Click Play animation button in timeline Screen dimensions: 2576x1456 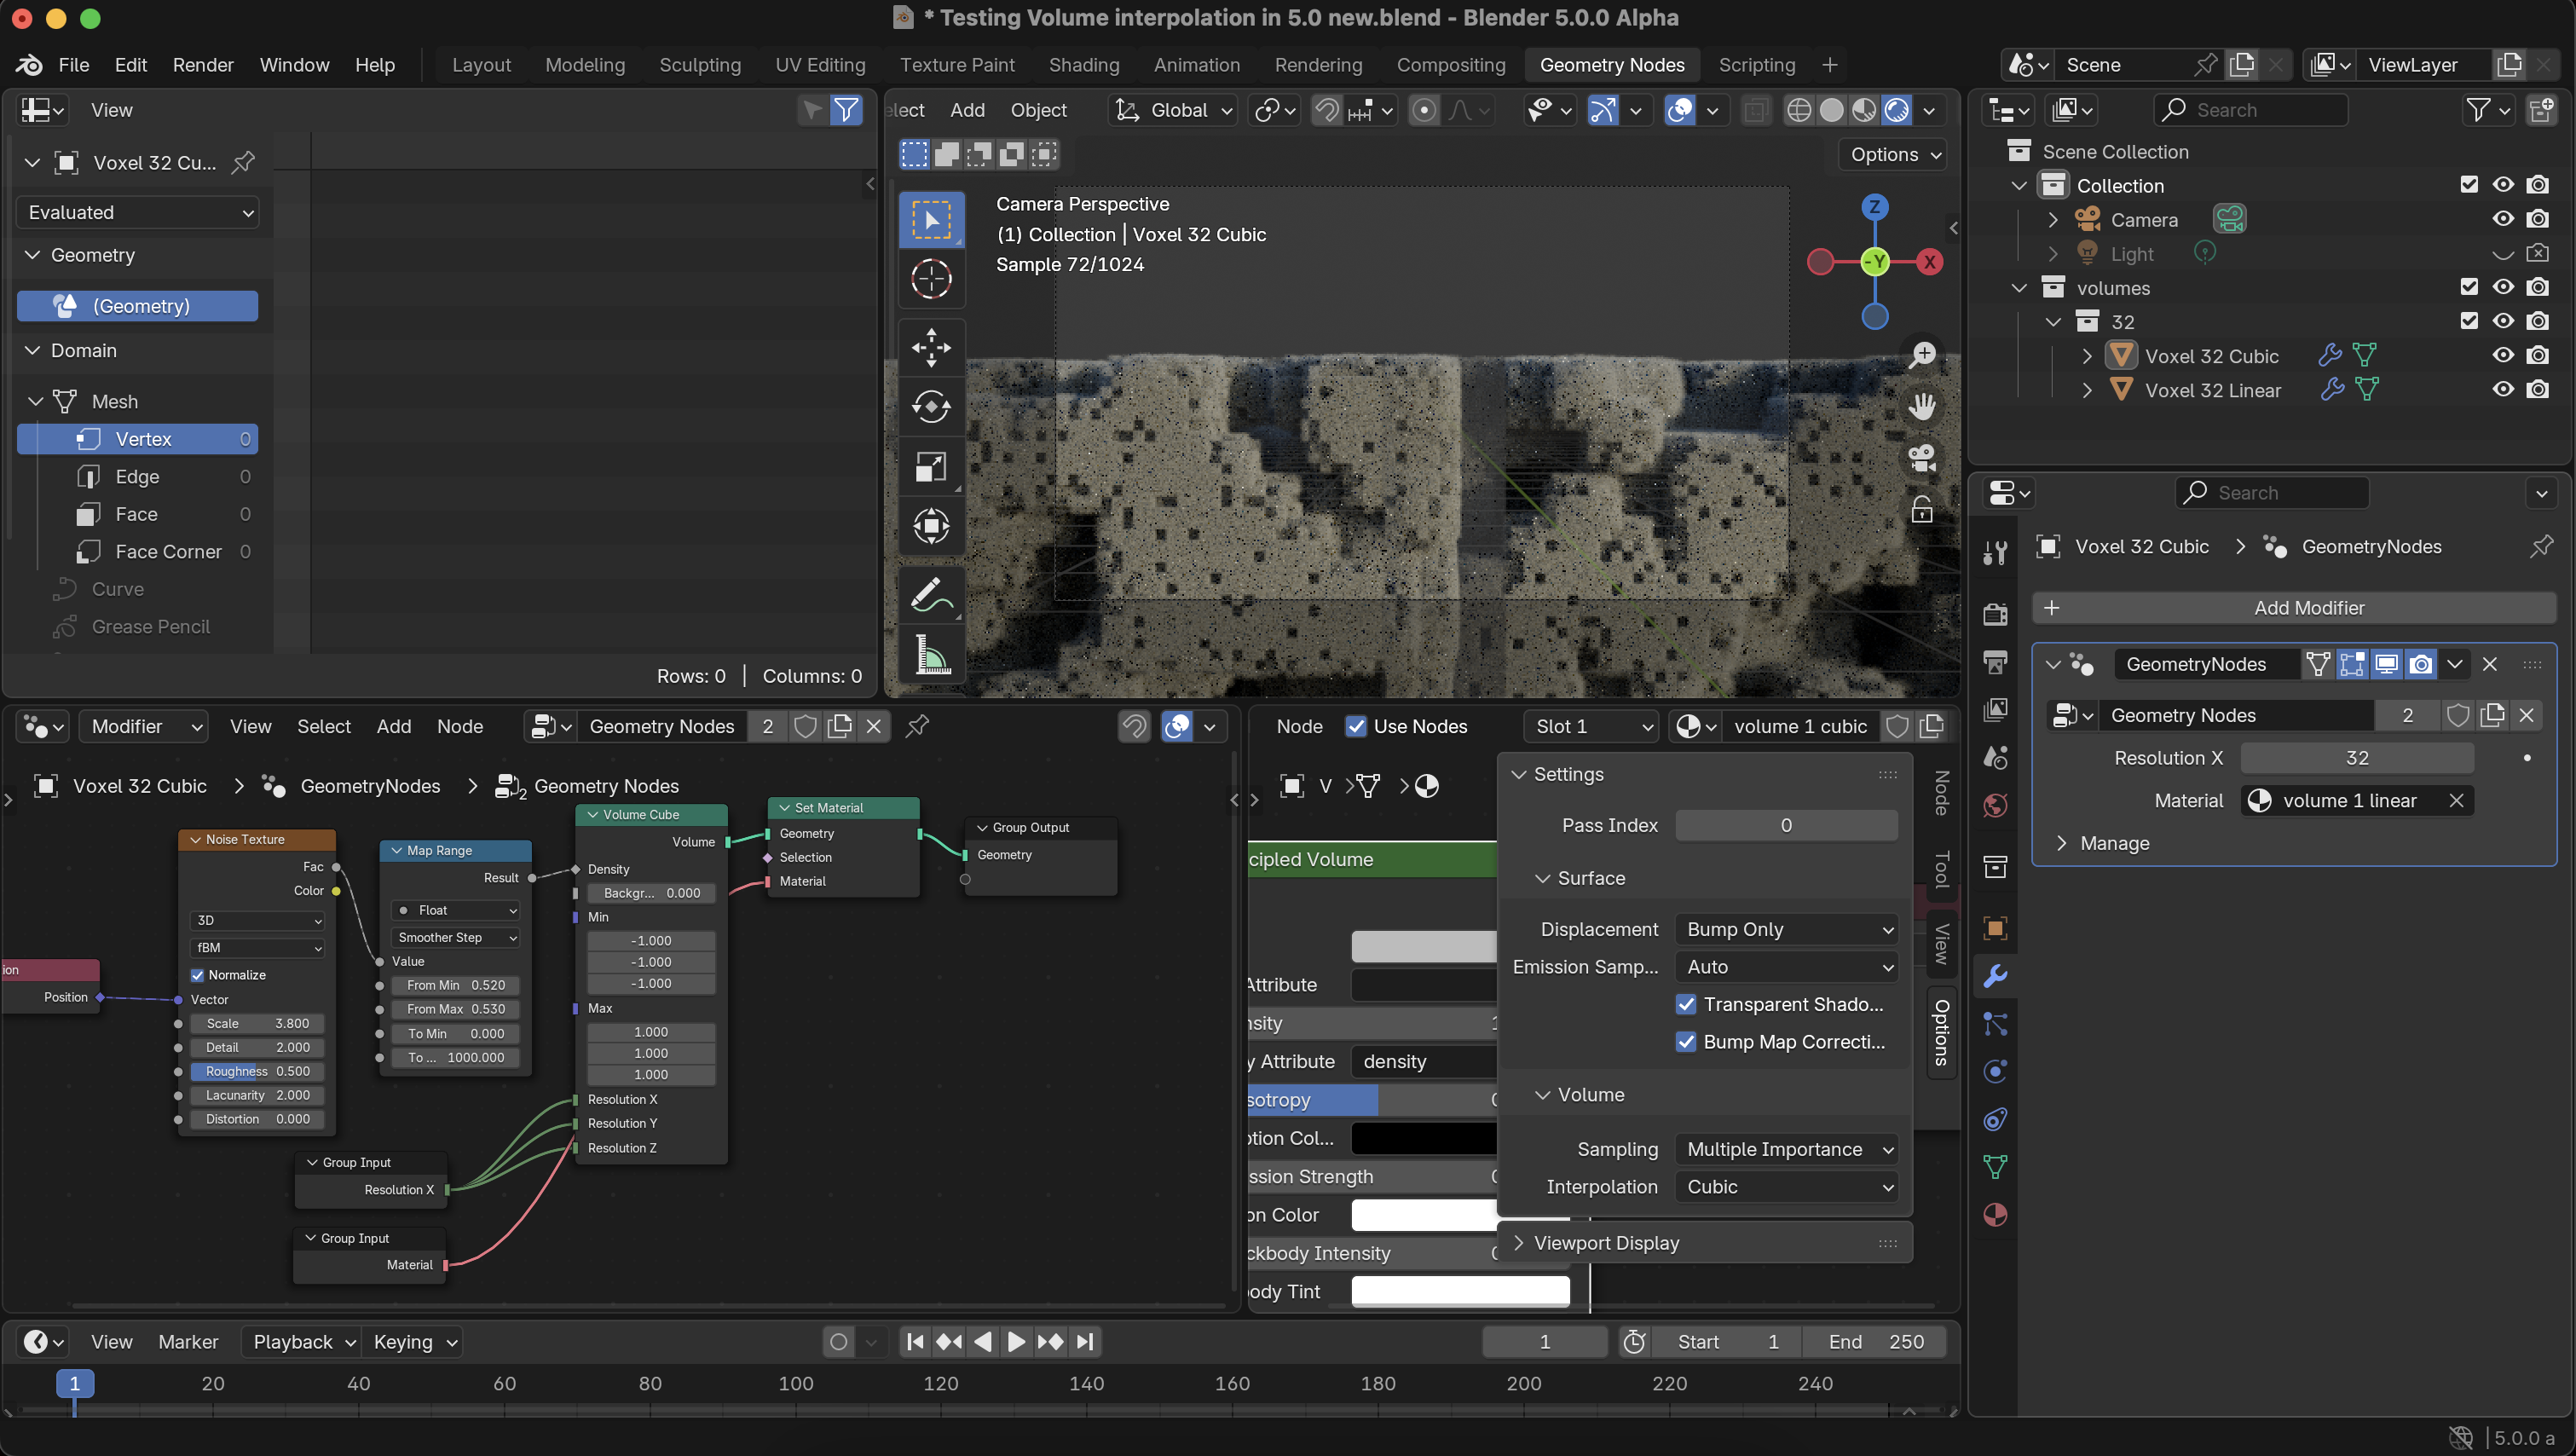pyautogui.click(x=1016, y=1342)
